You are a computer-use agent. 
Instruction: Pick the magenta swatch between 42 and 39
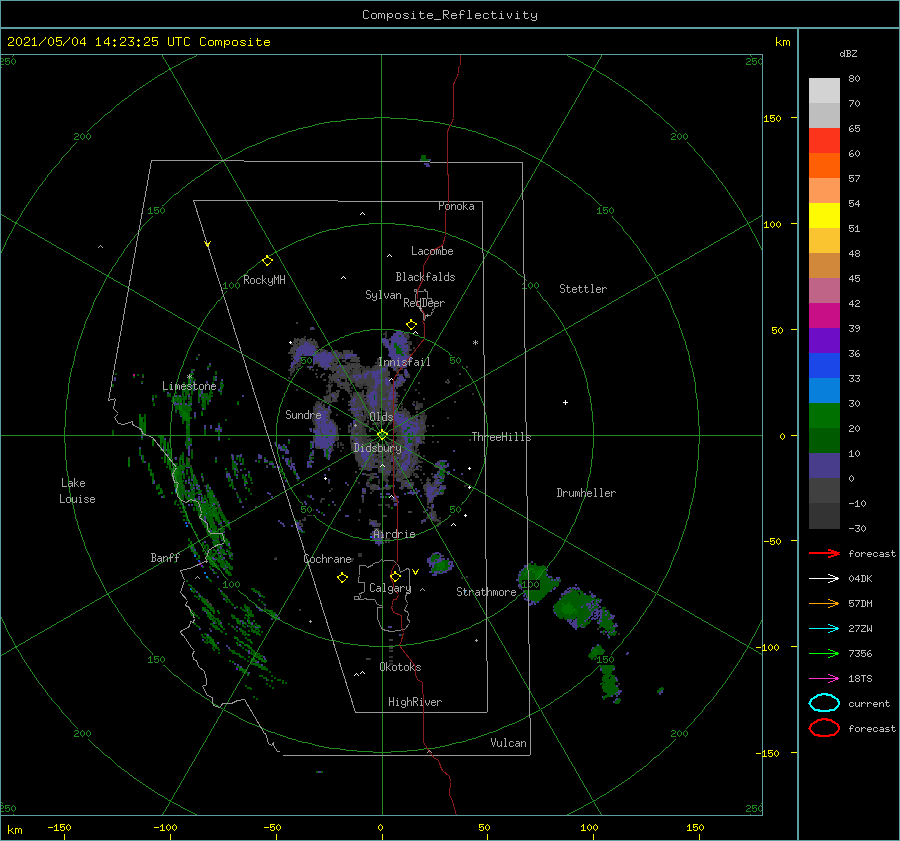pos(824,316)
